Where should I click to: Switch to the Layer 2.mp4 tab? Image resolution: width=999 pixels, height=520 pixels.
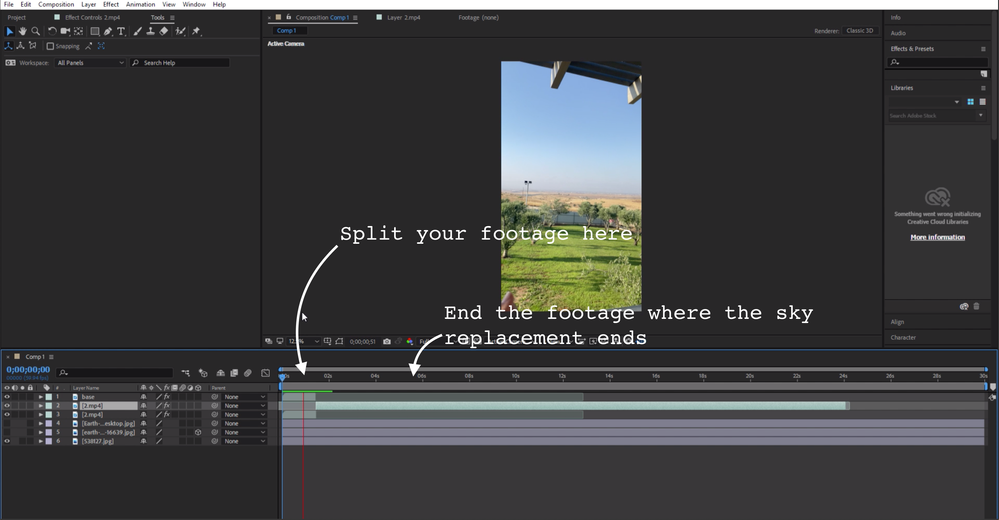[x=403, y=17]
